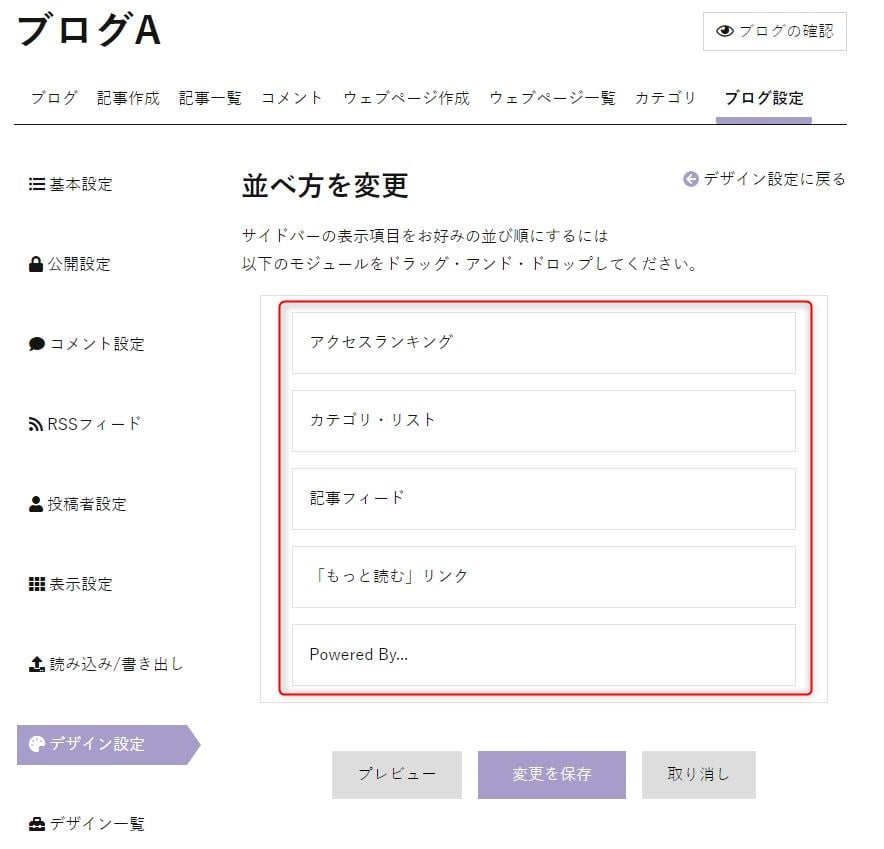Click the person icon for 投稿者設定
The height and width of the screenshot is (849, 884).
click(36, 504)
